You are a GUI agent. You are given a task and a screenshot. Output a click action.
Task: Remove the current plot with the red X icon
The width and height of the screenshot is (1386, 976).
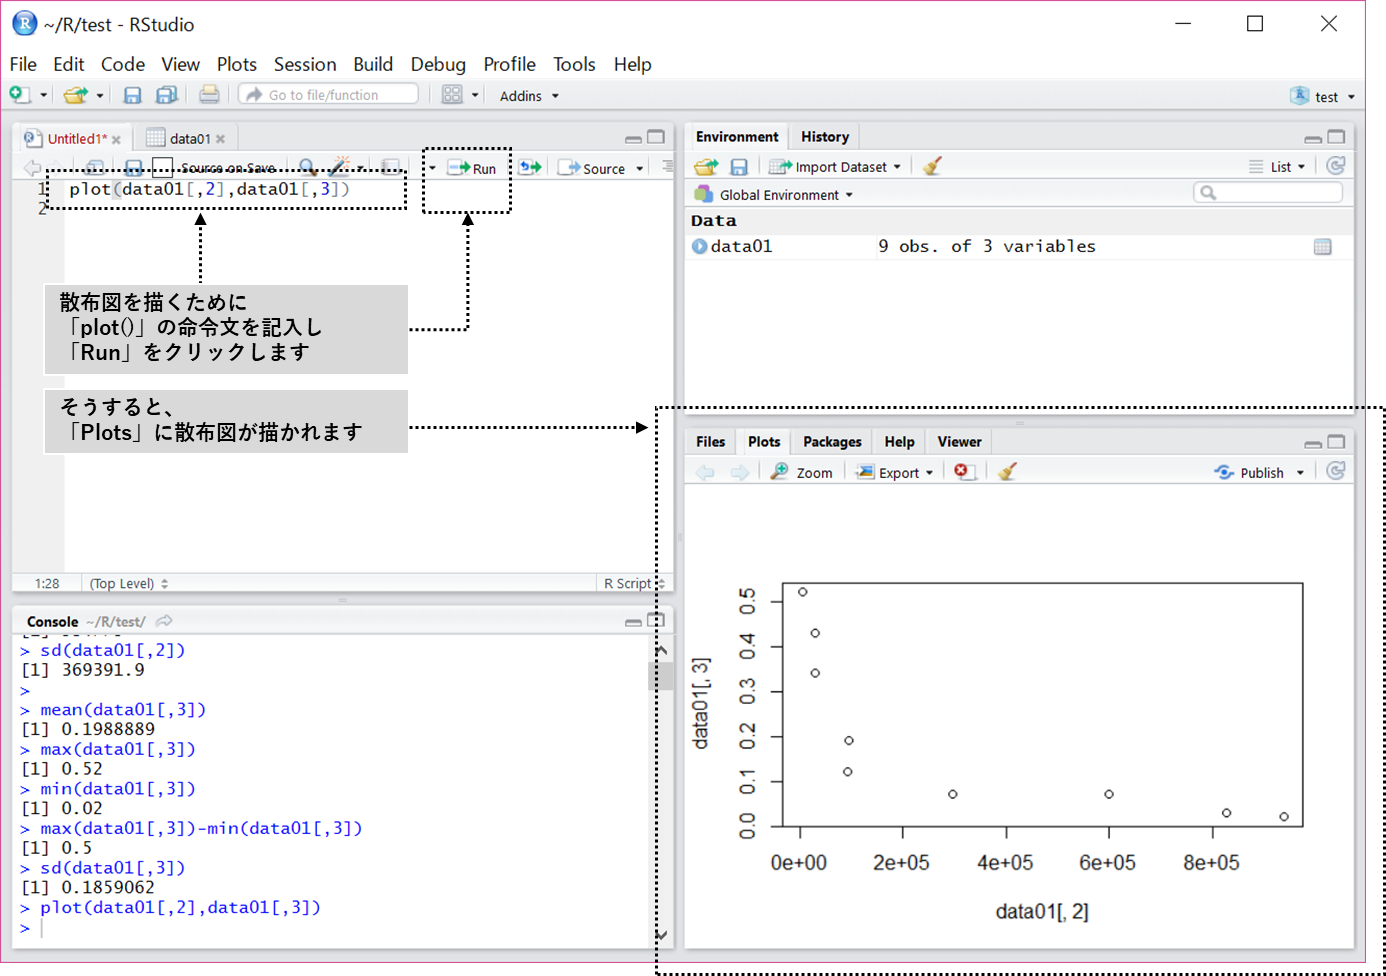963,472
